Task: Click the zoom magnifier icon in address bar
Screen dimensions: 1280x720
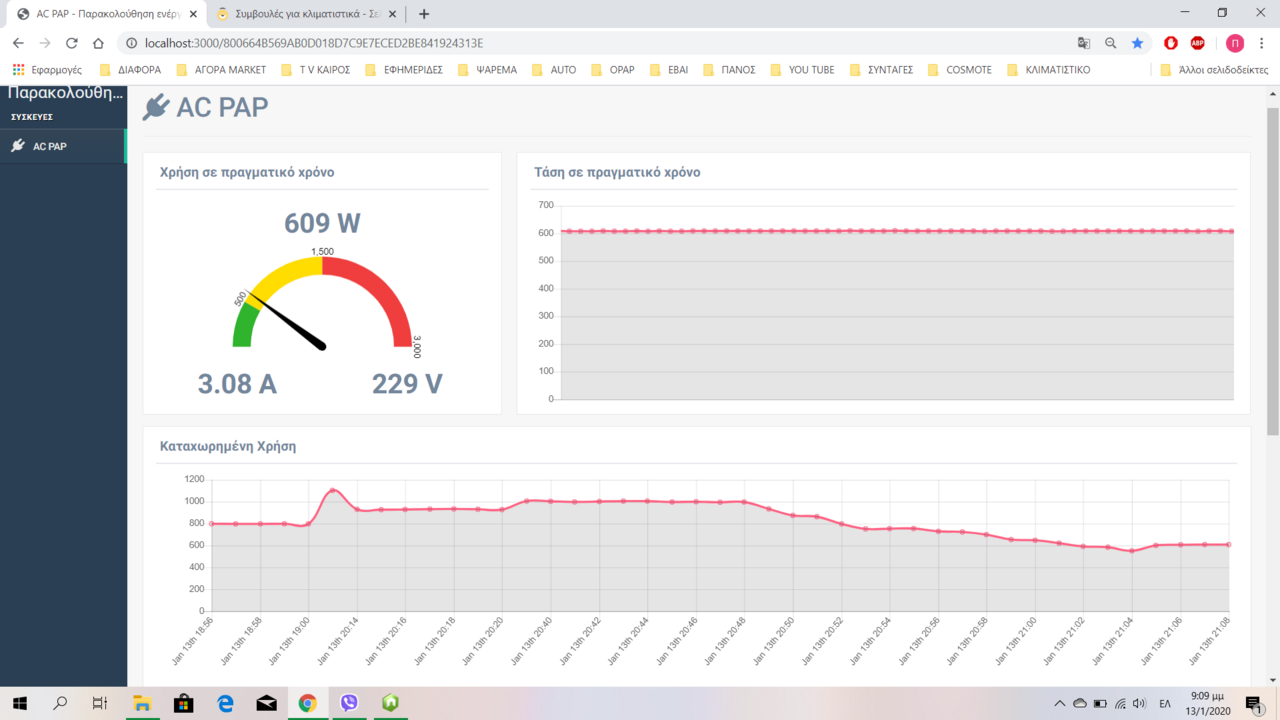Action: coord(1111,43)
